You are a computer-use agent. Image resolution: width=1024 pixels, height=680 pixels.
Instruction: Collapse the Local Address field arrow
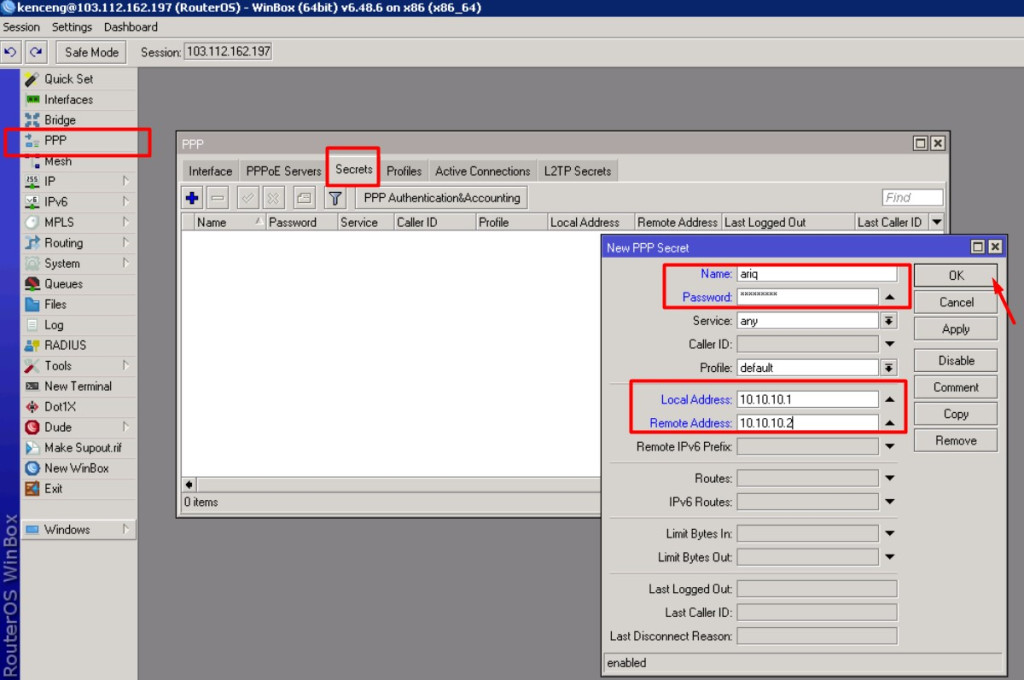click(x=889, y=399)
